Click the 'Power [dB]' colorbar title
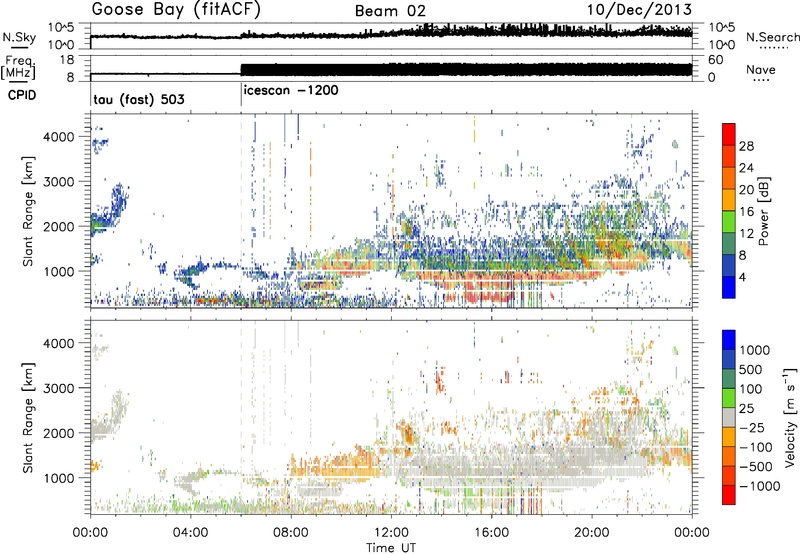 pos(763,211)
